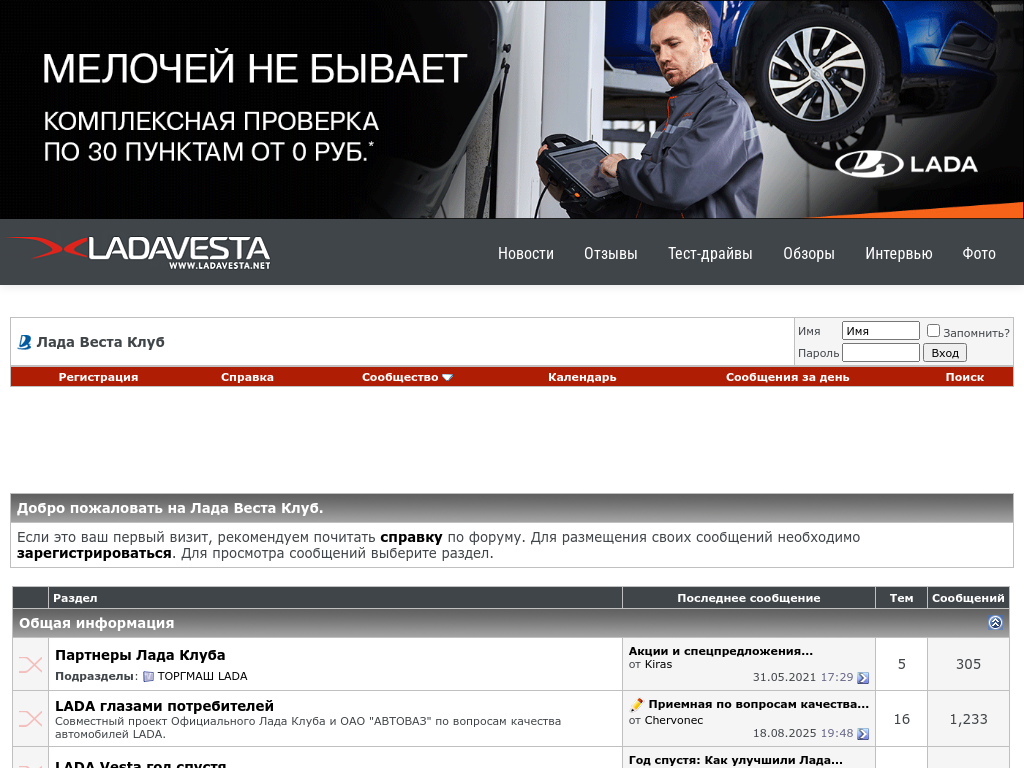Open the справку help link in welcome text
Screen dimensions: 1024x768
pyautogui.click(x=410, y=537)
